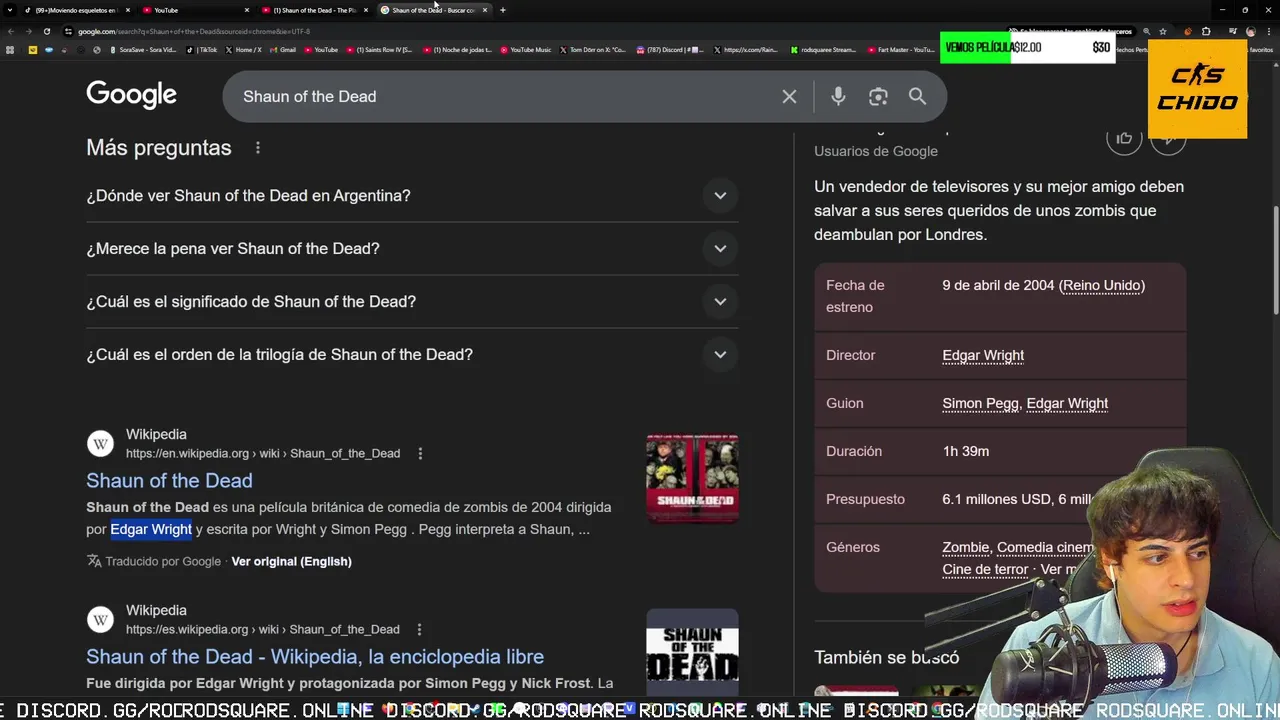The width and height of the screenshot is (1280, 720).
Task: Open the SoraSave bookmark
Action: 143,49
